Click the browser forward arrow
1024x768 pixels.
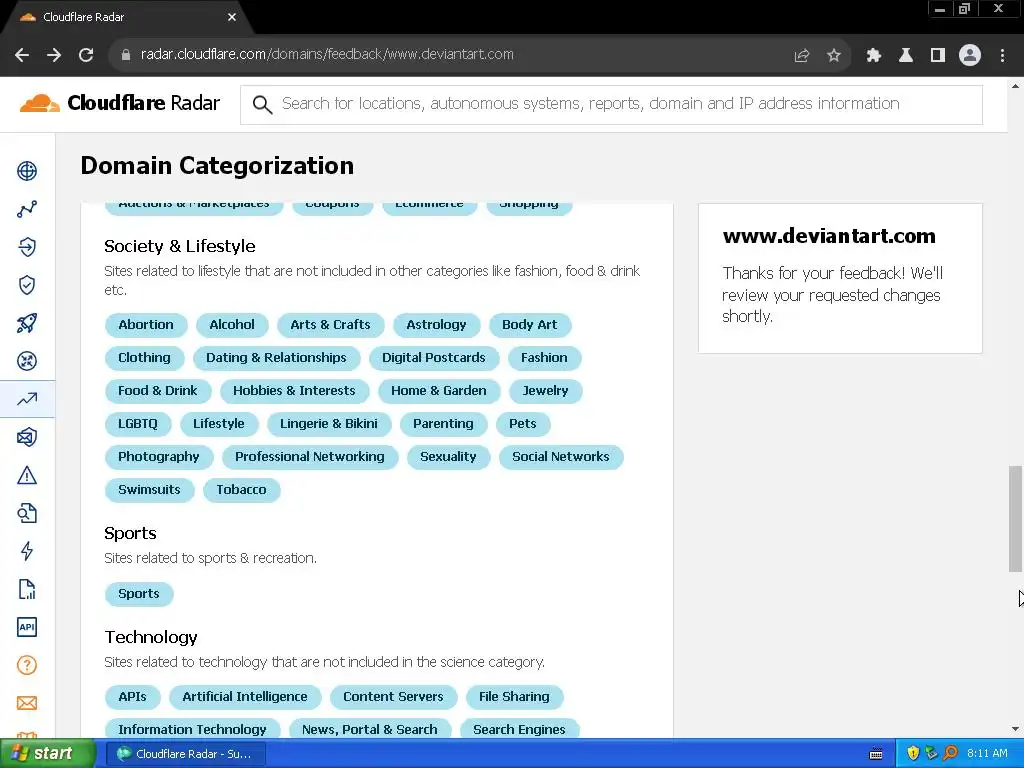point(54,55)
